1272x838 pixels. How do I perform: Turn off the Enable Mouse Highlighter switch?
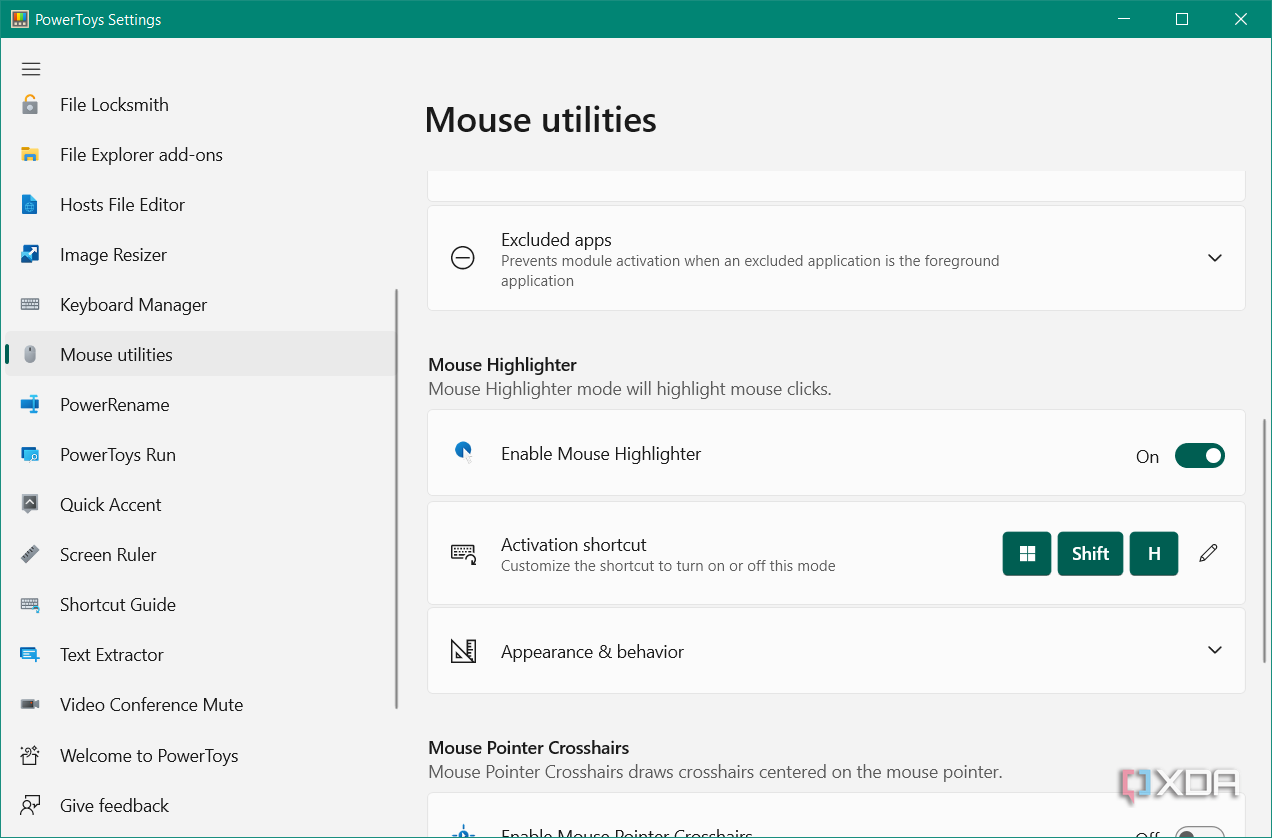click(x=1199, y=456)
